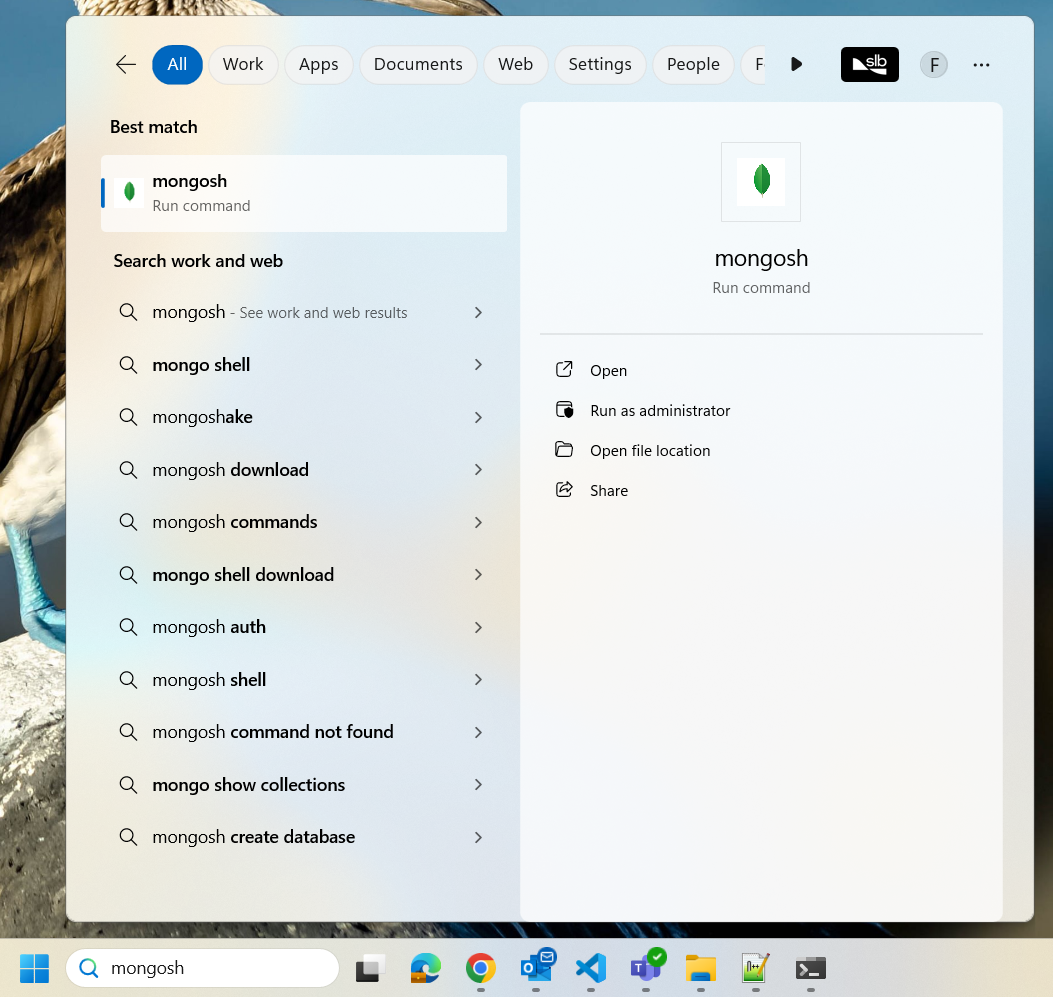Viewport: 1053px width, 997px height.
Task: Open the three-dot options menu
Action: pos(981,65)
